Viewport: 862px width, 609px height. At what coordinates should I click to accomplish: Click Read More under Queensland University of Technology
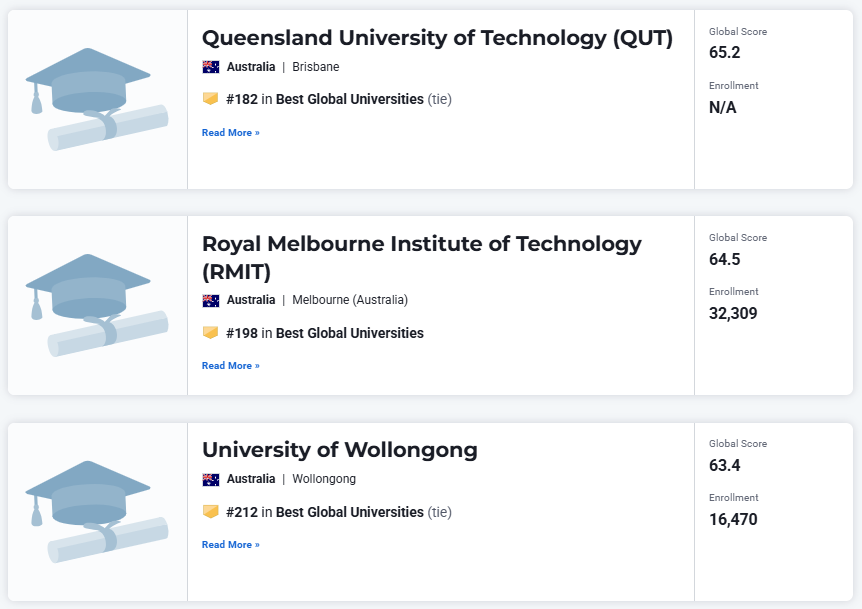(x=230, y=133)
